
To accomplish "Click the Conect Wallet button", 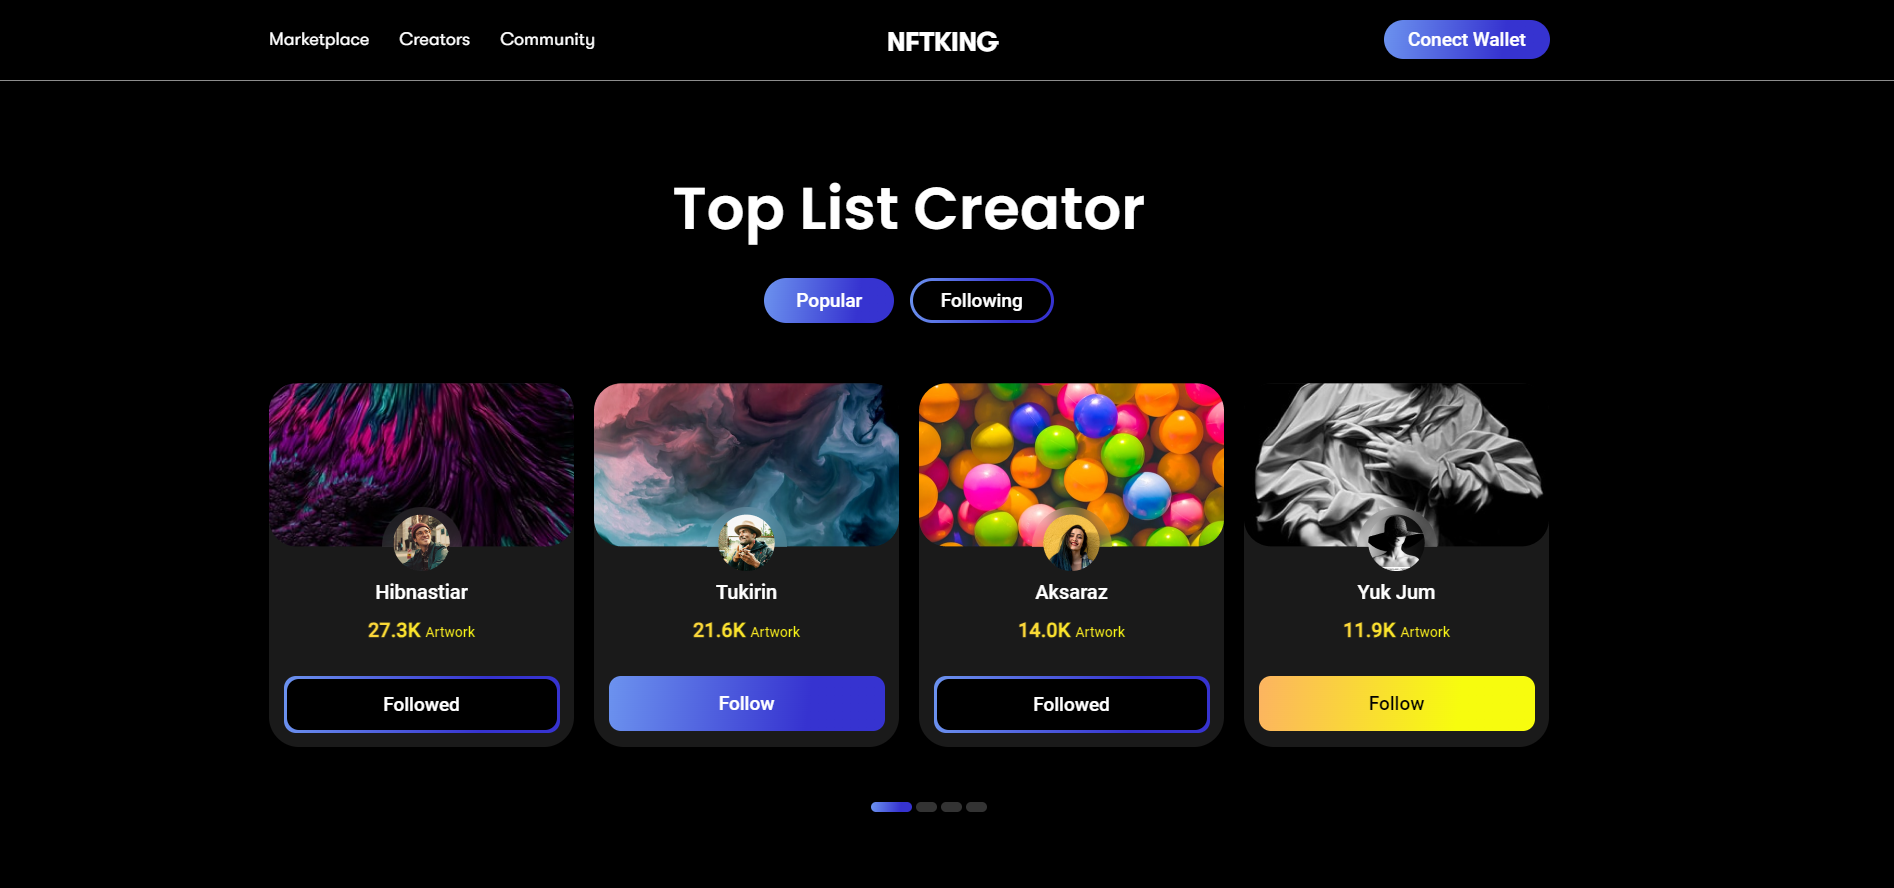I will click(x=1466, y=39).
